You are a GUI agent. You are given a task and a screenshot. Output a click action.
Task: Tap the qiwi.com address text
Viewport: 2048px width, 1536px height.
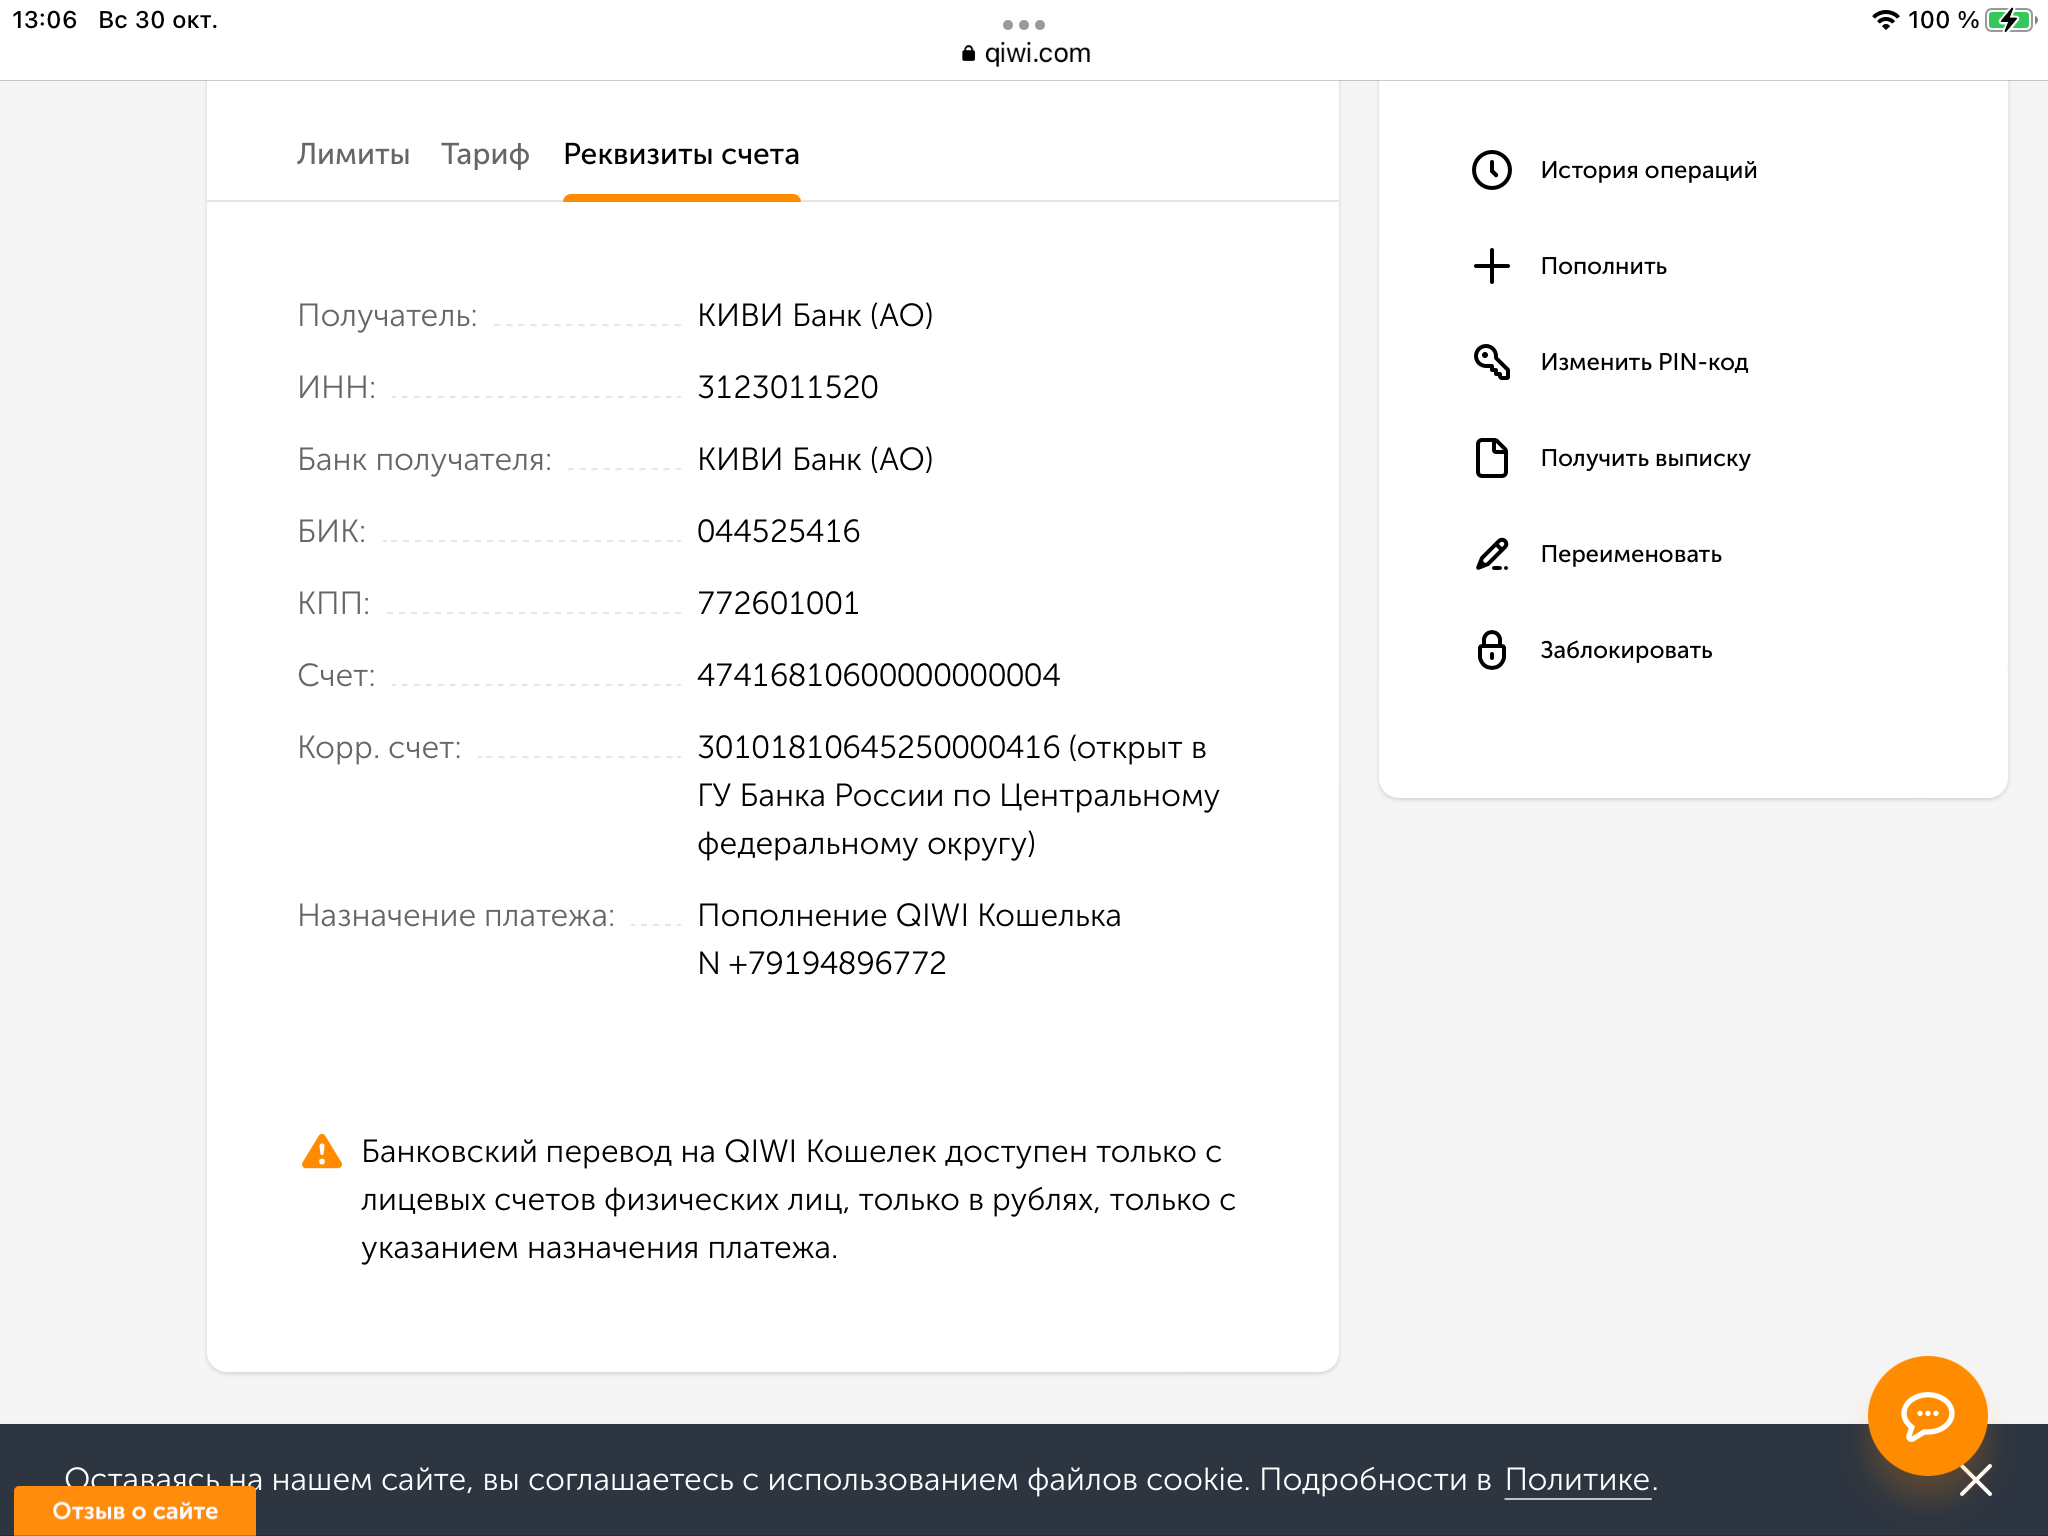click(x=1037, y=53)
